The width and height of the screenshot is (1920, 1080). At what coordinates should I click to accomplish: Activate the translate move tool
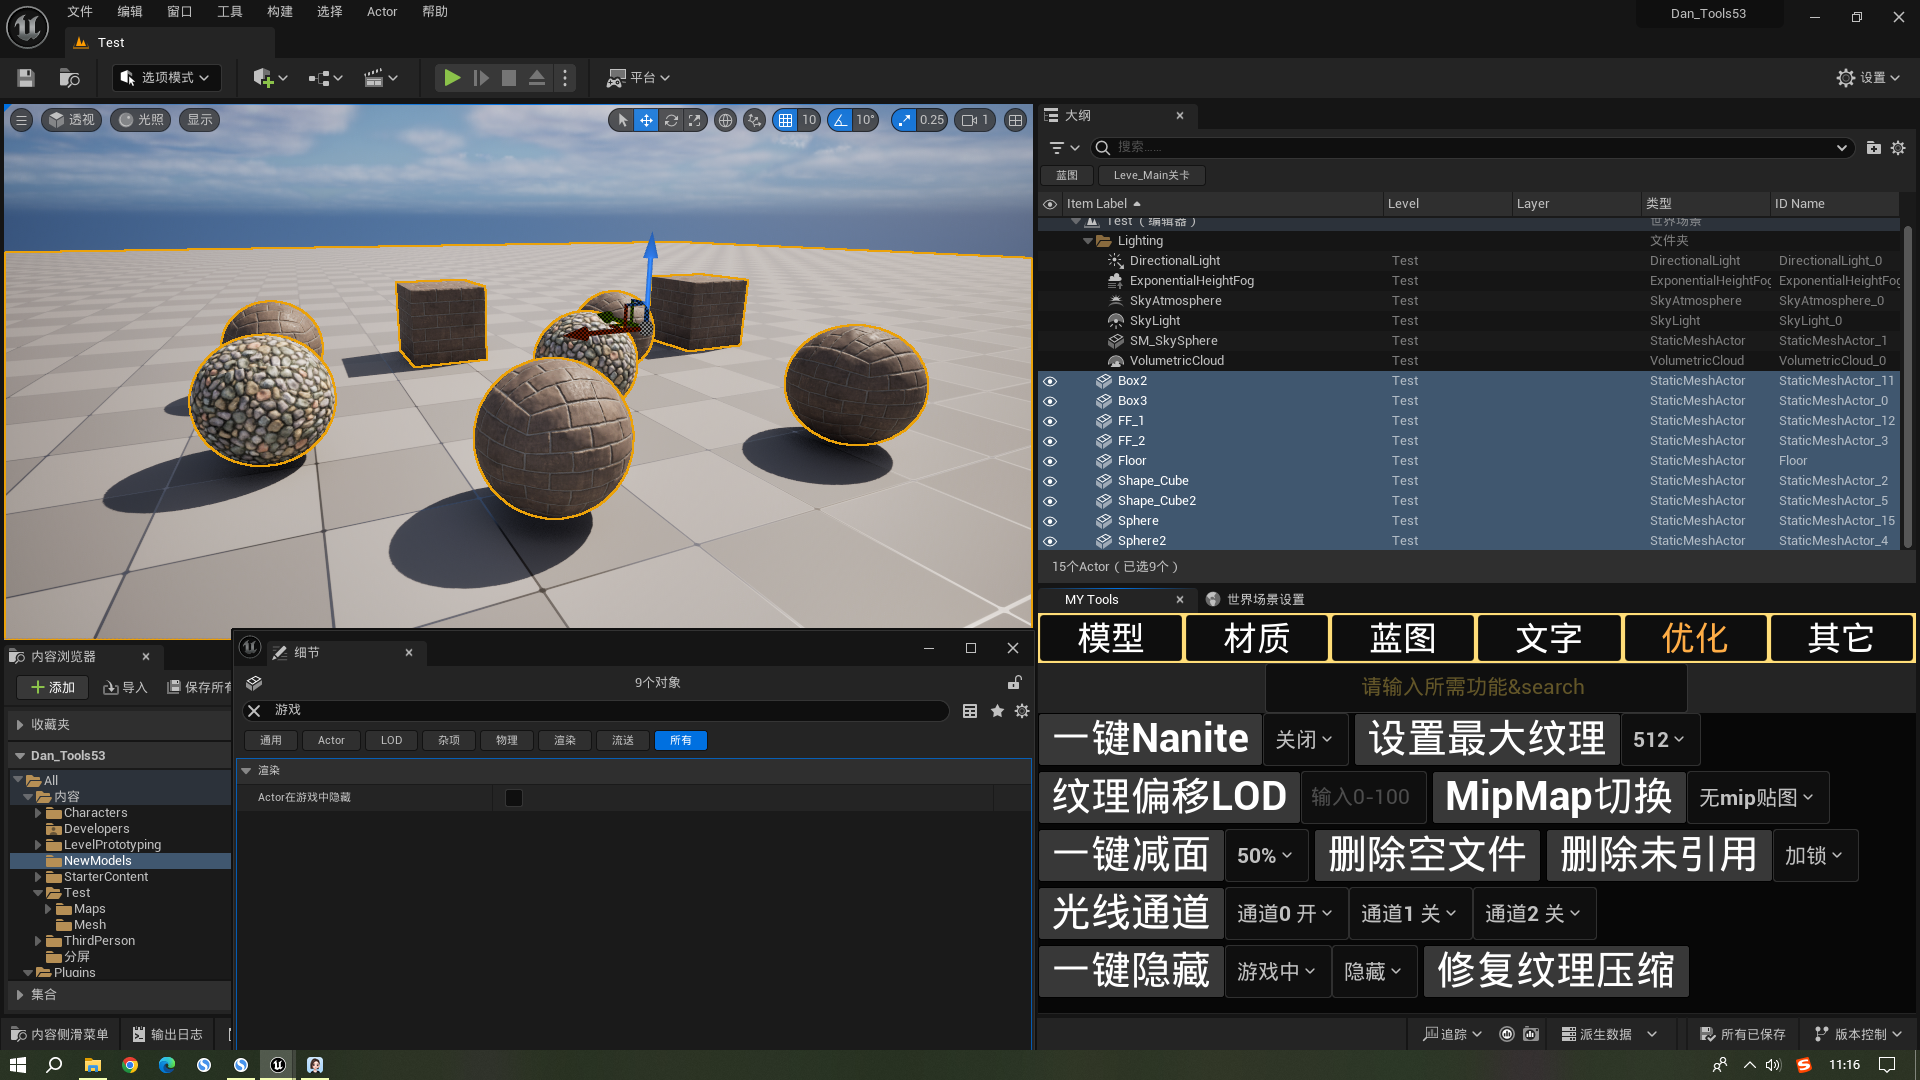tap(647, 120)
